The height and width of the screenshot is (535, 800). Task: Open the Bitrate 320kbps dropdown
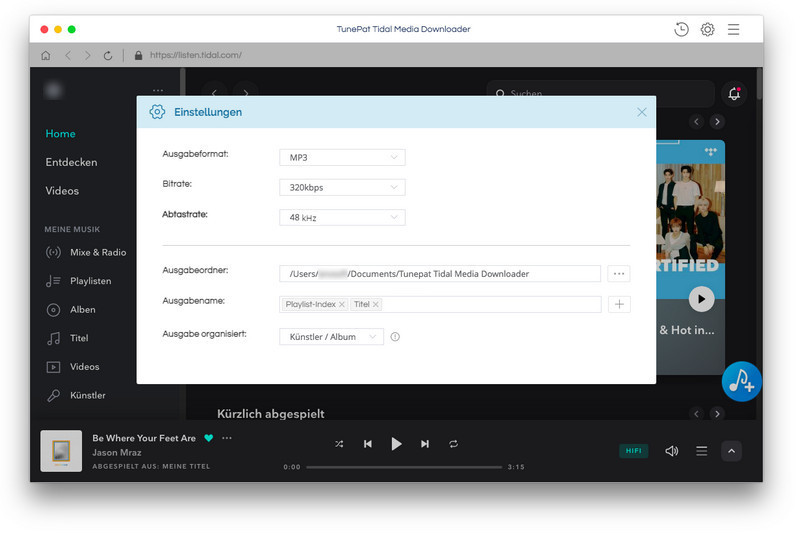[342, 187]
